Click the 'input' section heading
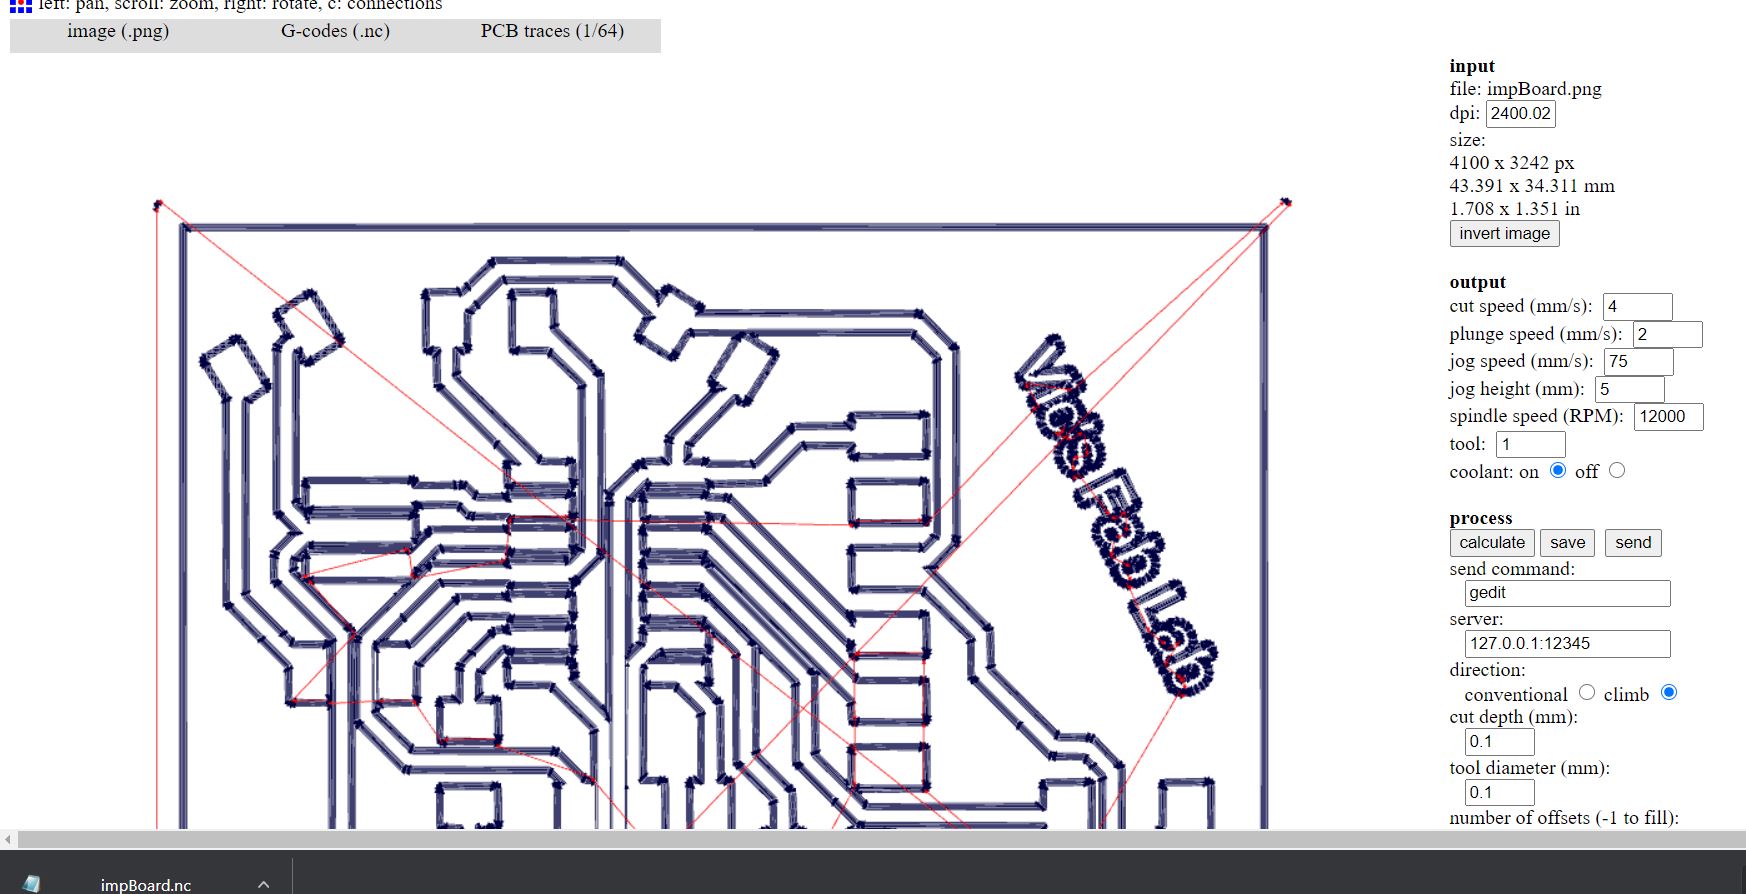The width and height of the screenshot is (1746, 894). (x=1472, y=66)
